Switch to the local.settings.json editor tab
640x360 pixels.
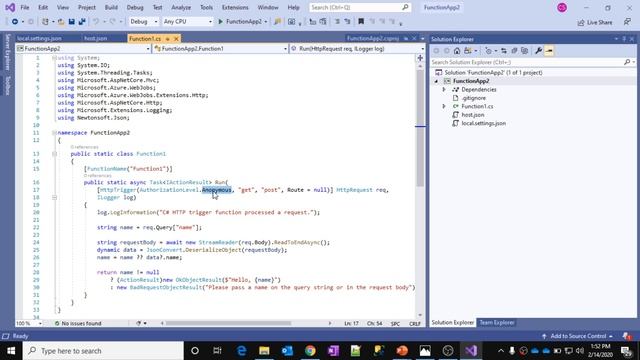click(39, 38)
